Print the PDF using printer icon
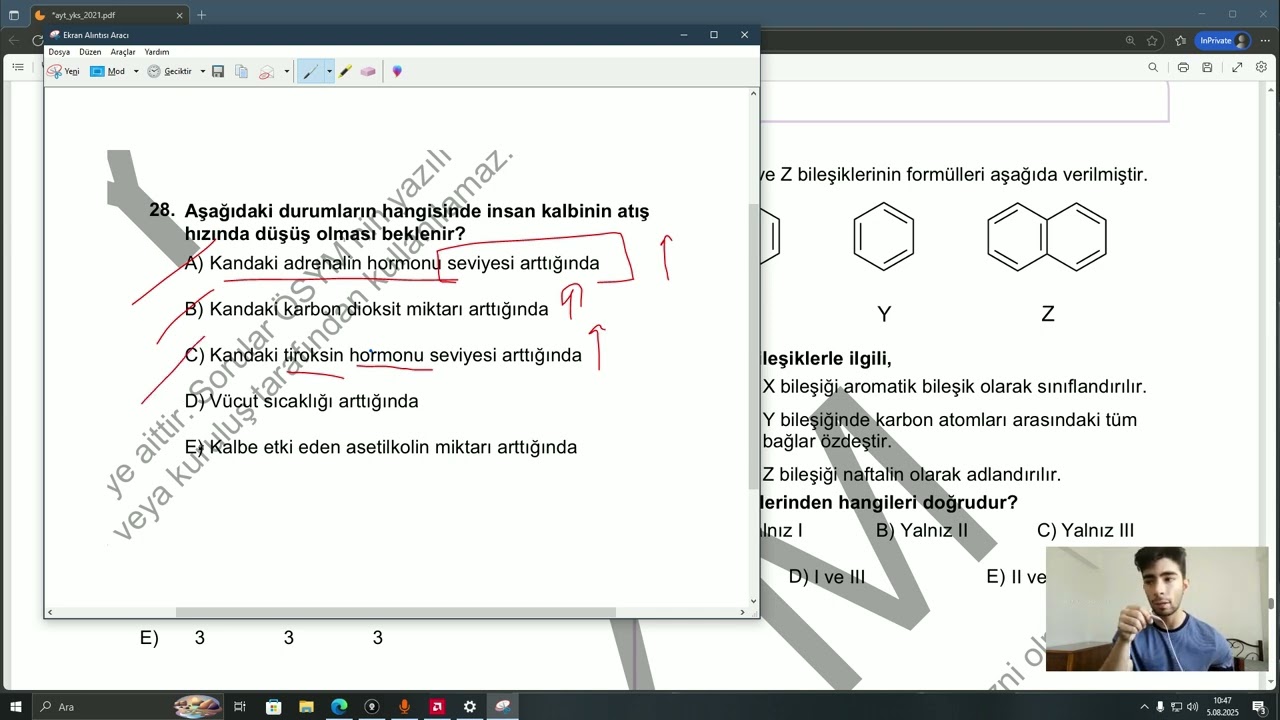Image resolution: width=1280 pixels, height=720 pixels. point(1183,67)
